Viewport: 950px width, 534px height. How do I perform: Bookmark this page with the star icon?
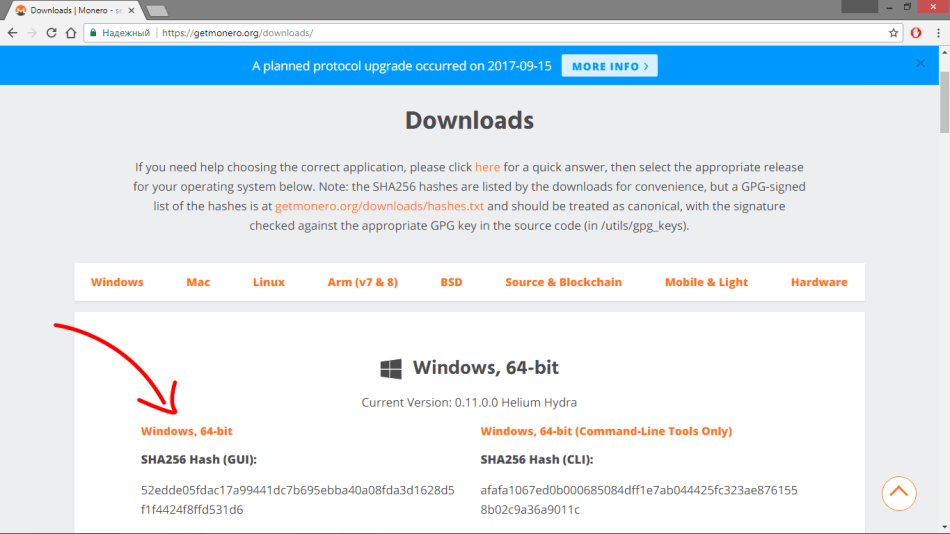(893, 33)
